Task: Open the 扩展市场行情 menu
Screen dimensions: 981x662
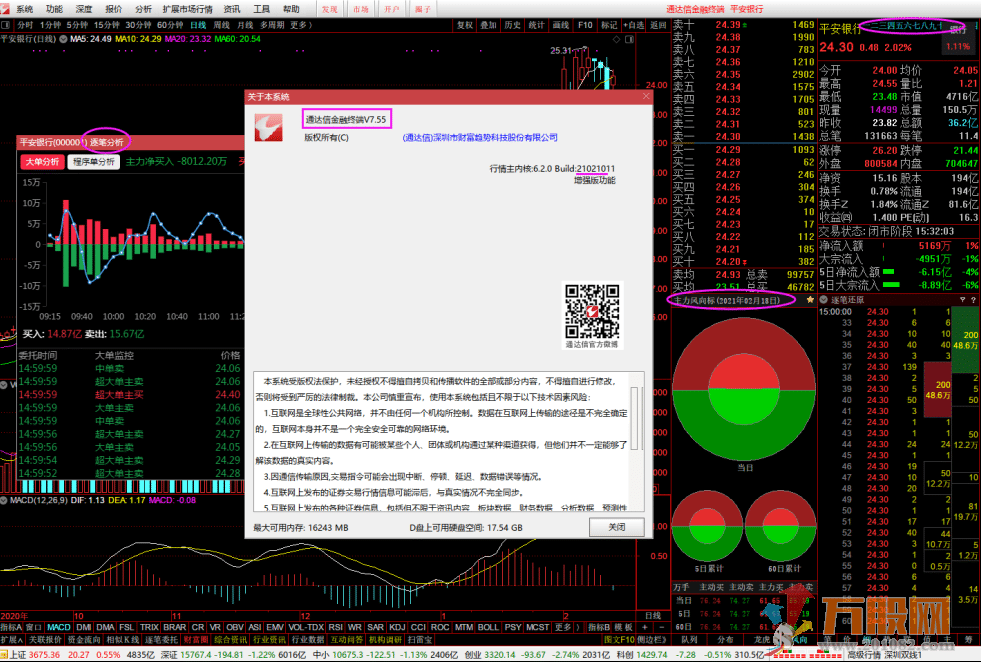Action: (188, 9)
